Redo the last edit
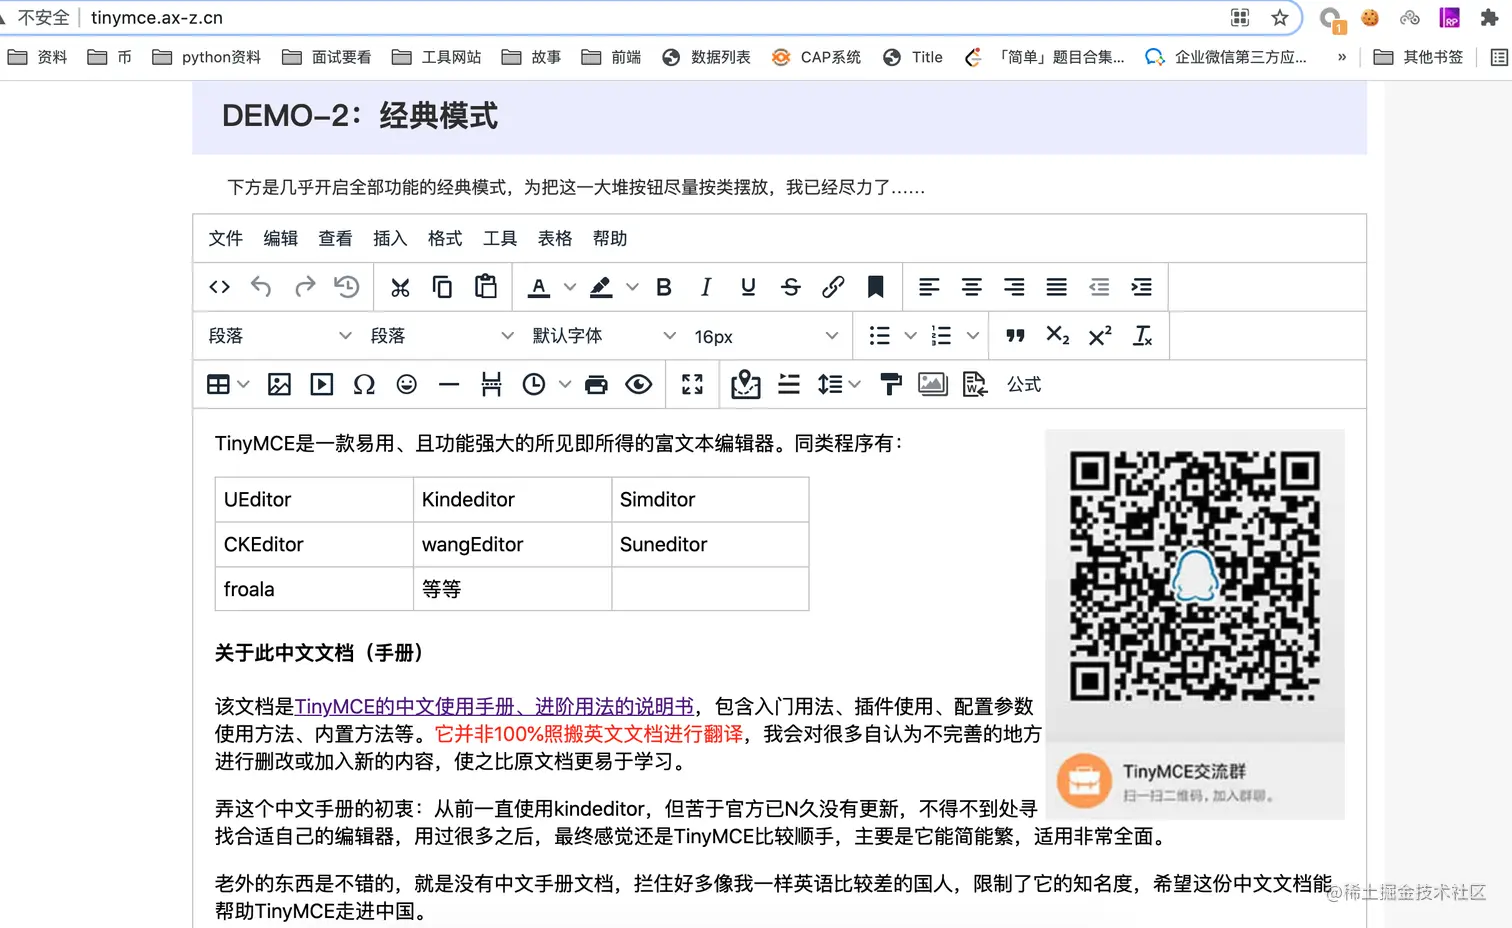Screen dimensions: 1512x928 [x=304, y=288]
